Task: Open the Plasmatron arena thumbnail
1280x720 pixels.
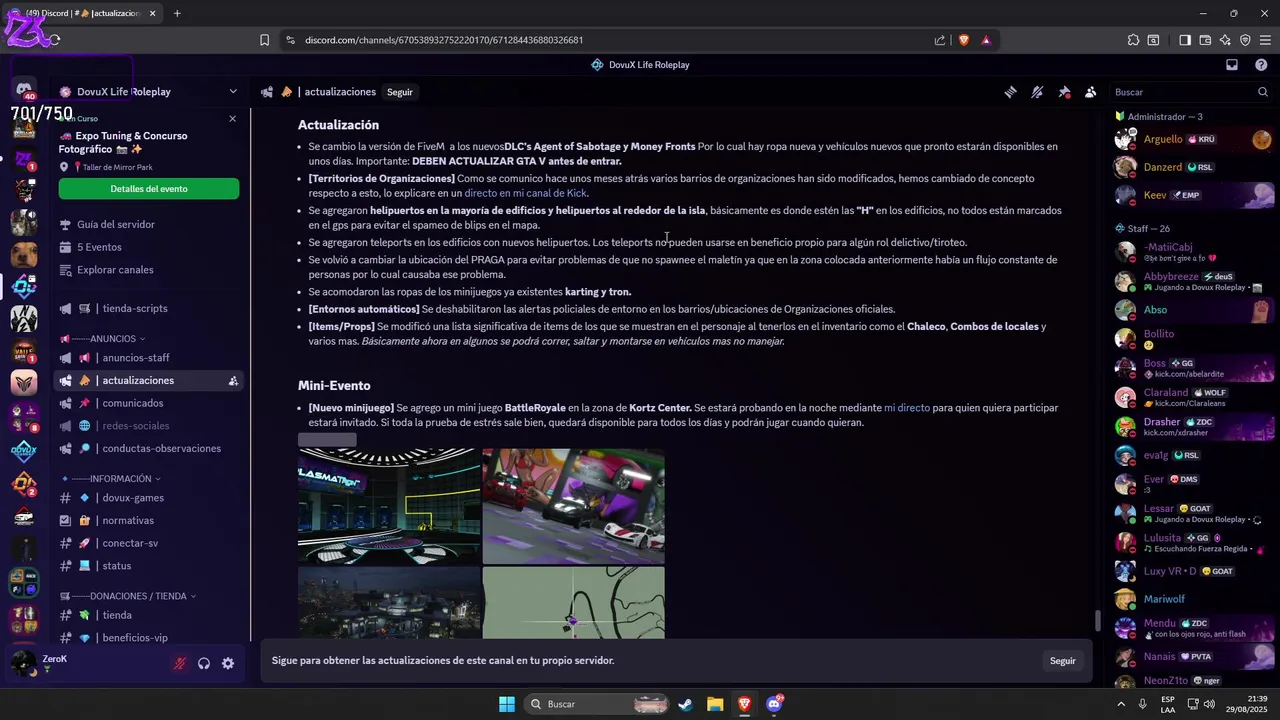Action: (389, 507)
